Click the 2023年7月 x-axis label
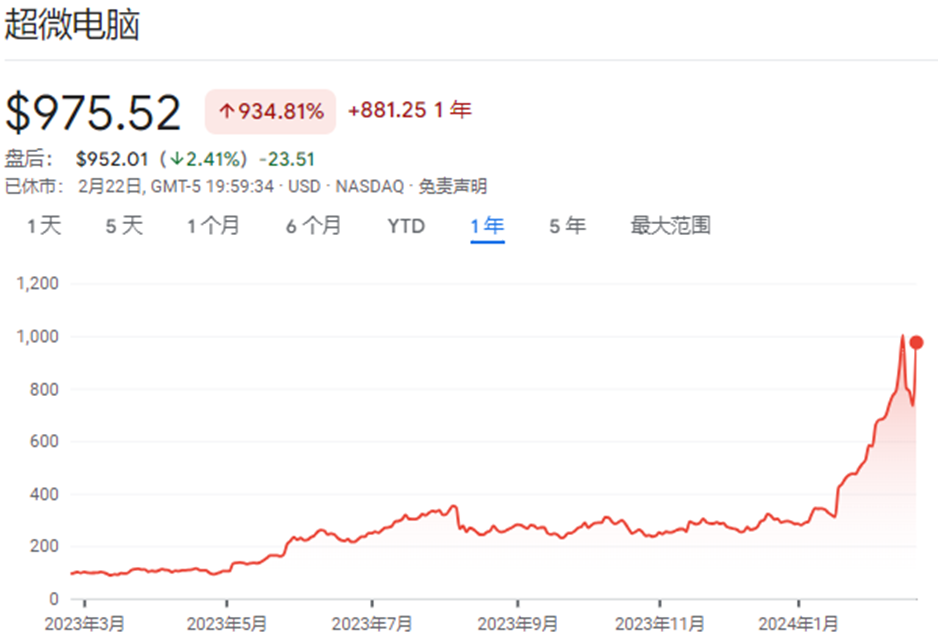938x644 pixels. tap(371, 625)
